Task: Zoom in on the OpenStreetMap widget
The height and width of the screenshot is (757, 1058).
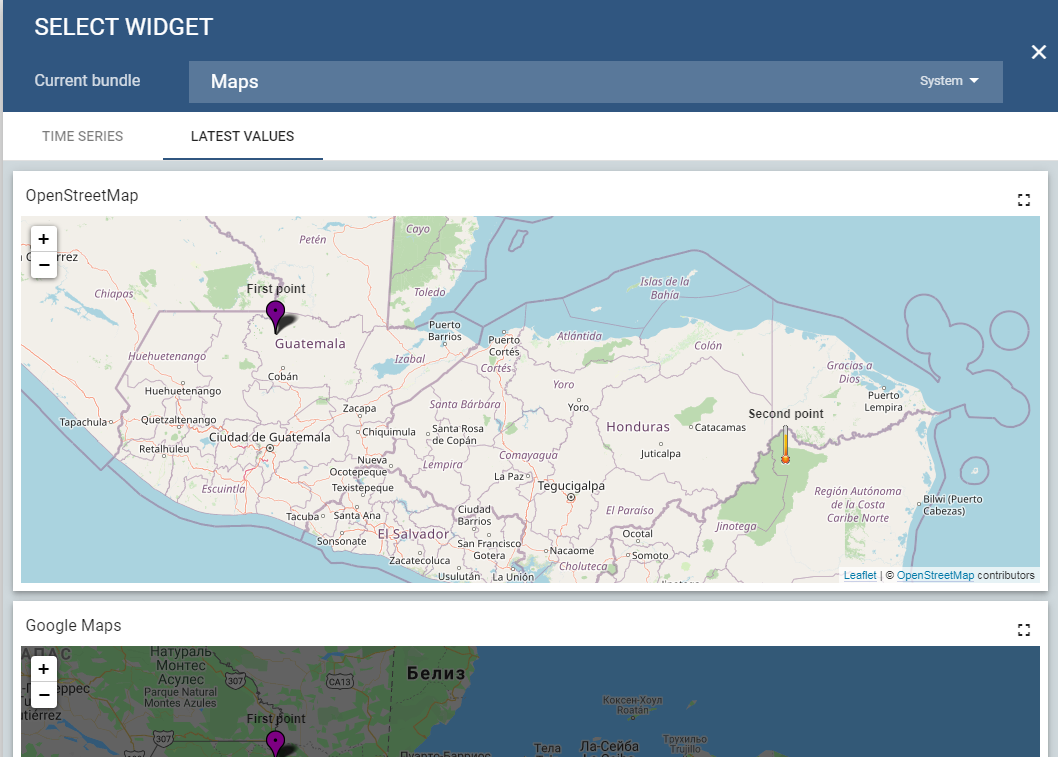Action: click(44, 239)
